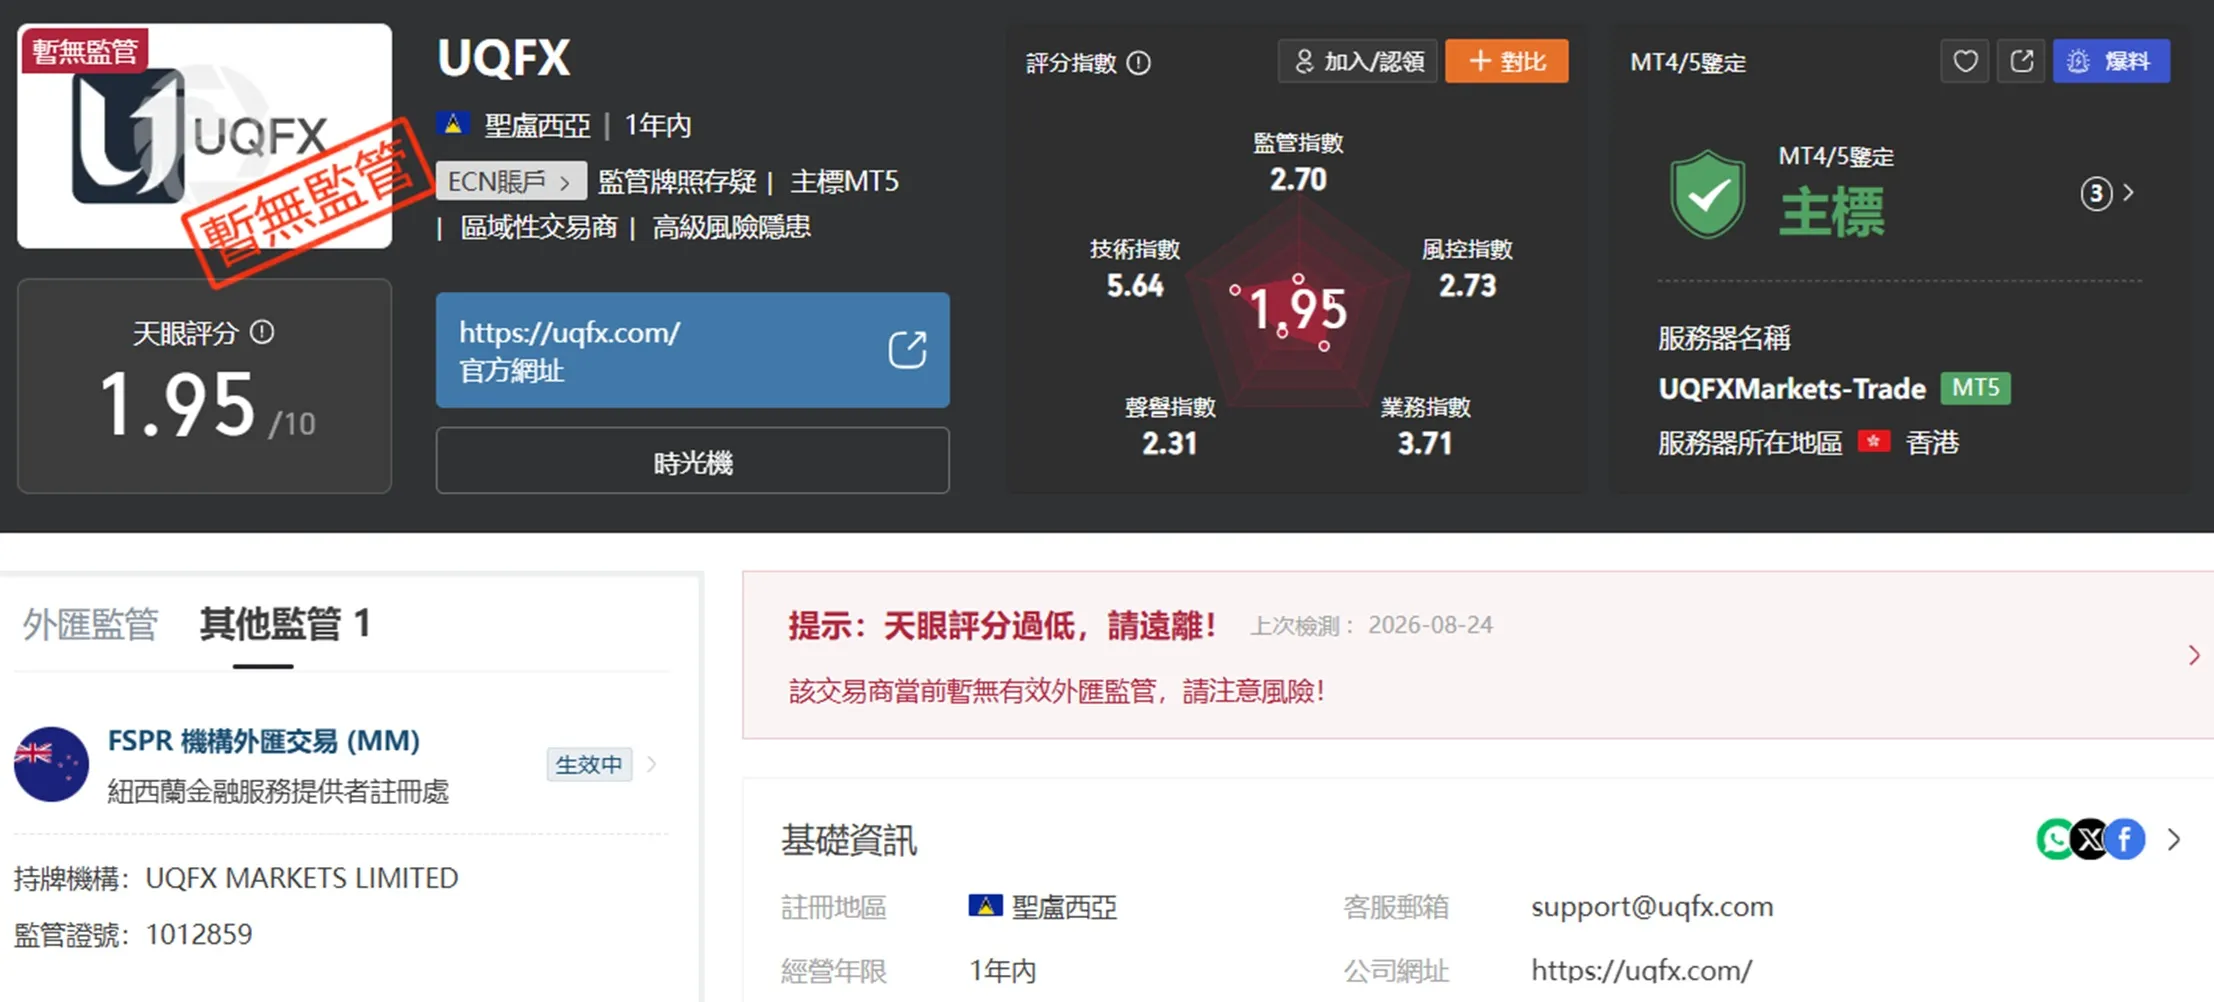Open the 公司網址 https://uqfx.com/ link
Screen dimensions: 2214x1002
(x=1641, y=970)
